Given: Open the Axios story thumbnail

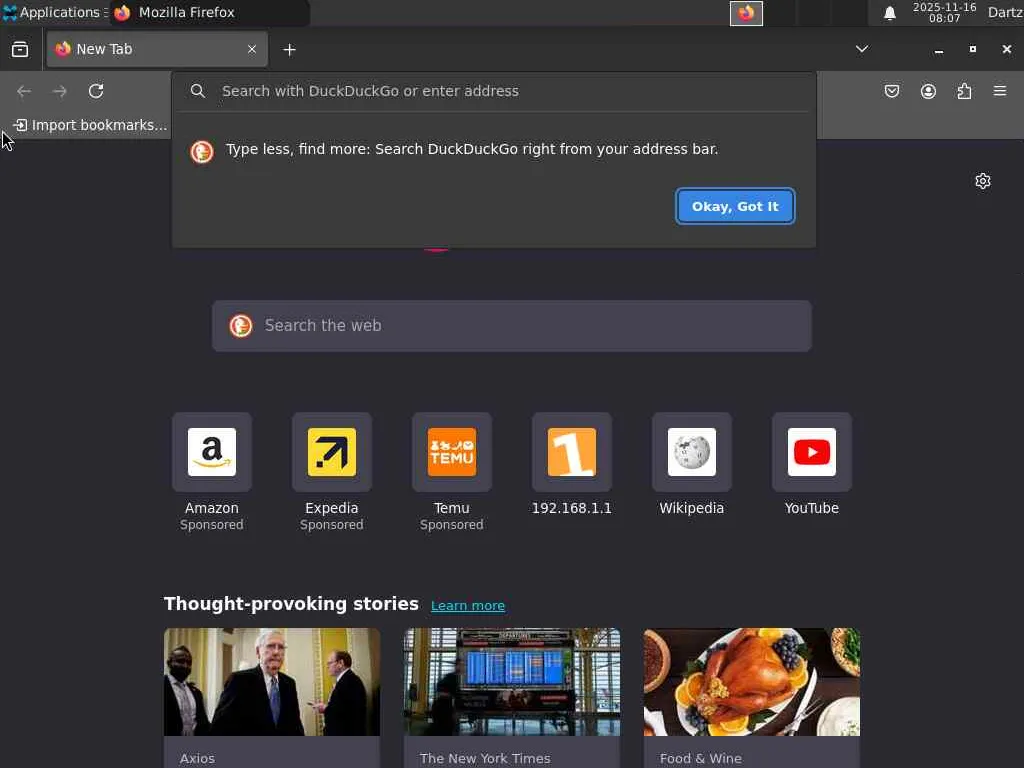Looking at the screenshot, I should 272,682.
